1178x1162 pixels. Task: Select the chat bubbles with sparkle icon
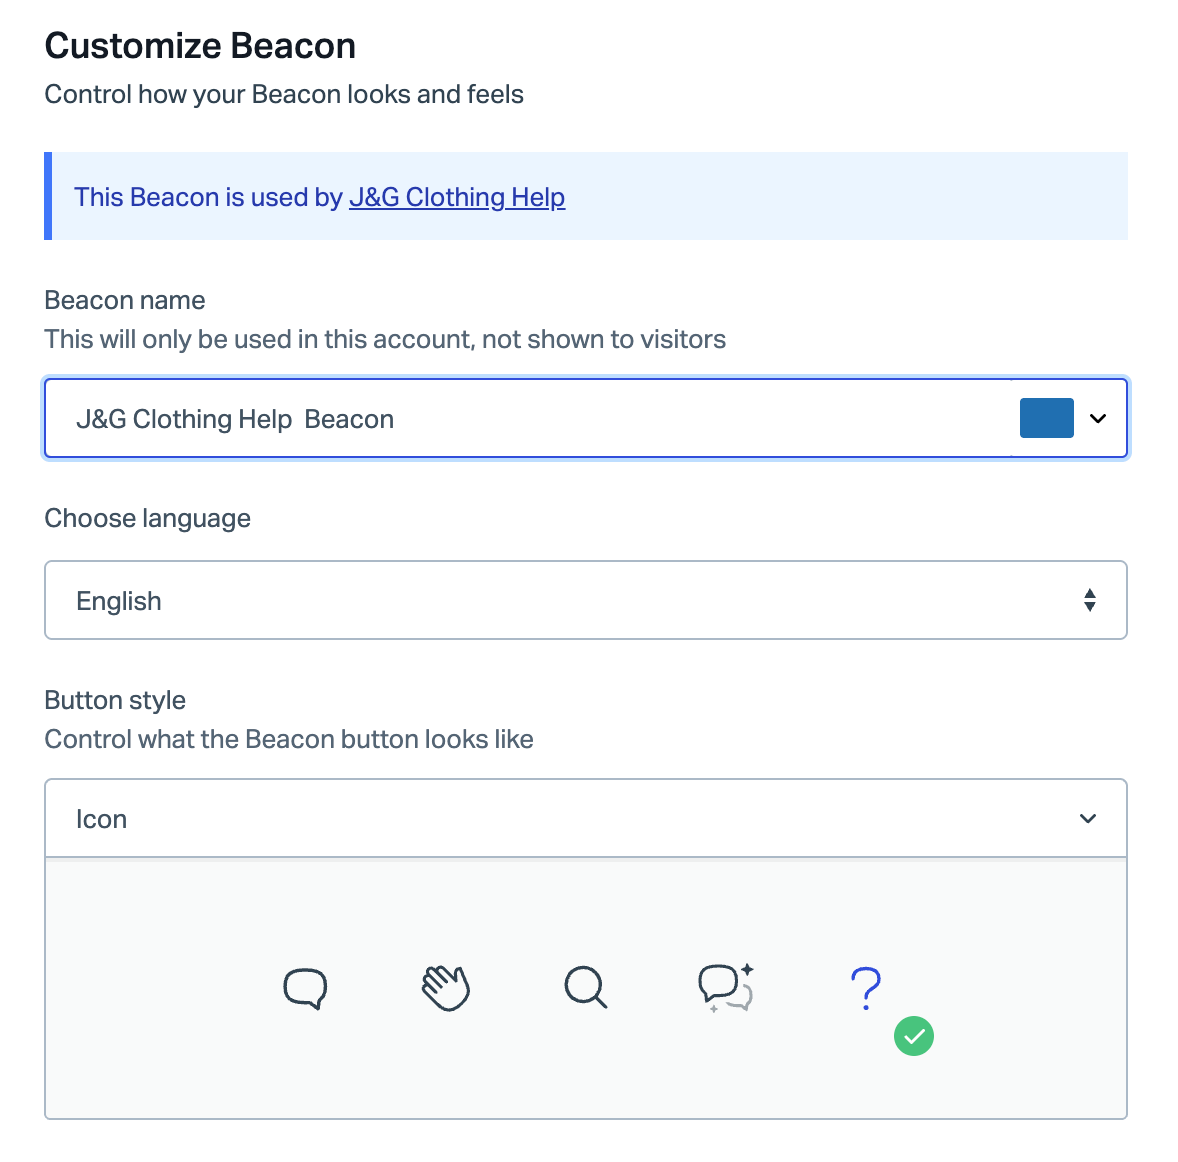(x=726, y=988)
